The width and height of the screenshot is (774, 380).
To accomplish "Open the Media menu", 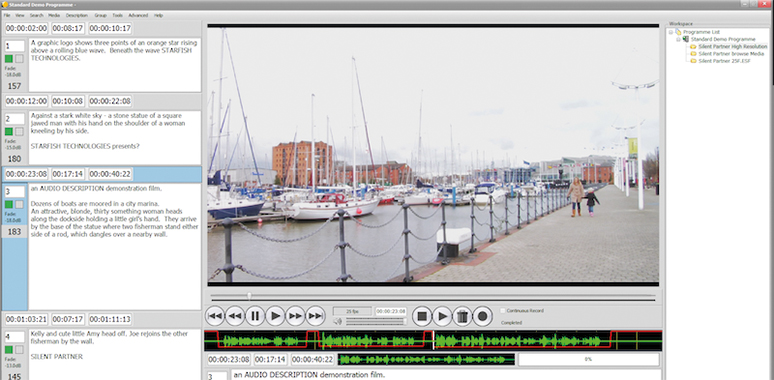I will pyautogui.click(x=54, y=16).
